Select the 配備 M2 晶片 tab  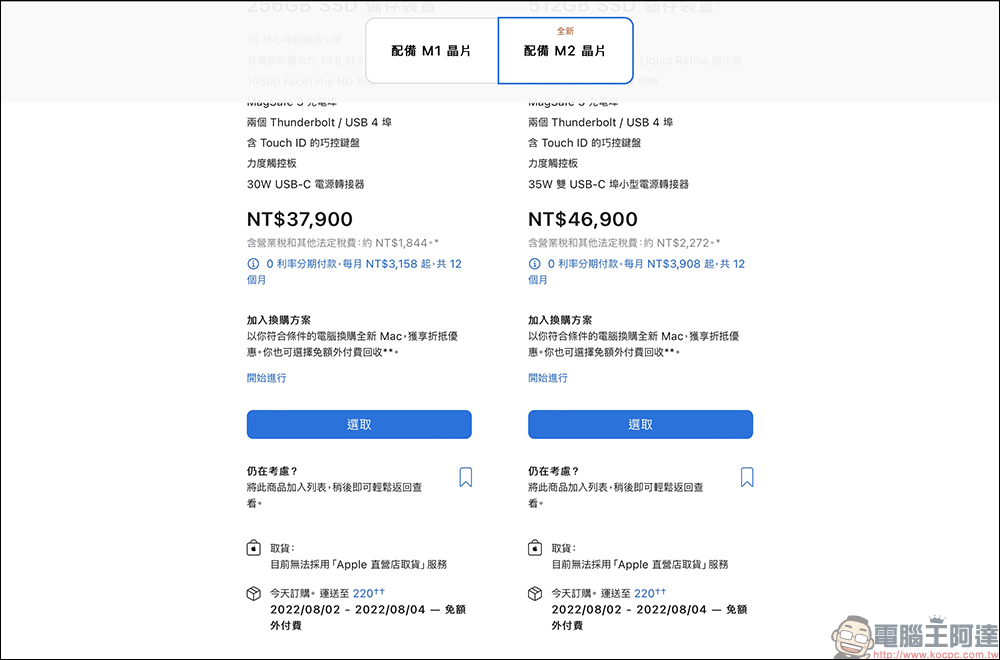tap(565, 51)
